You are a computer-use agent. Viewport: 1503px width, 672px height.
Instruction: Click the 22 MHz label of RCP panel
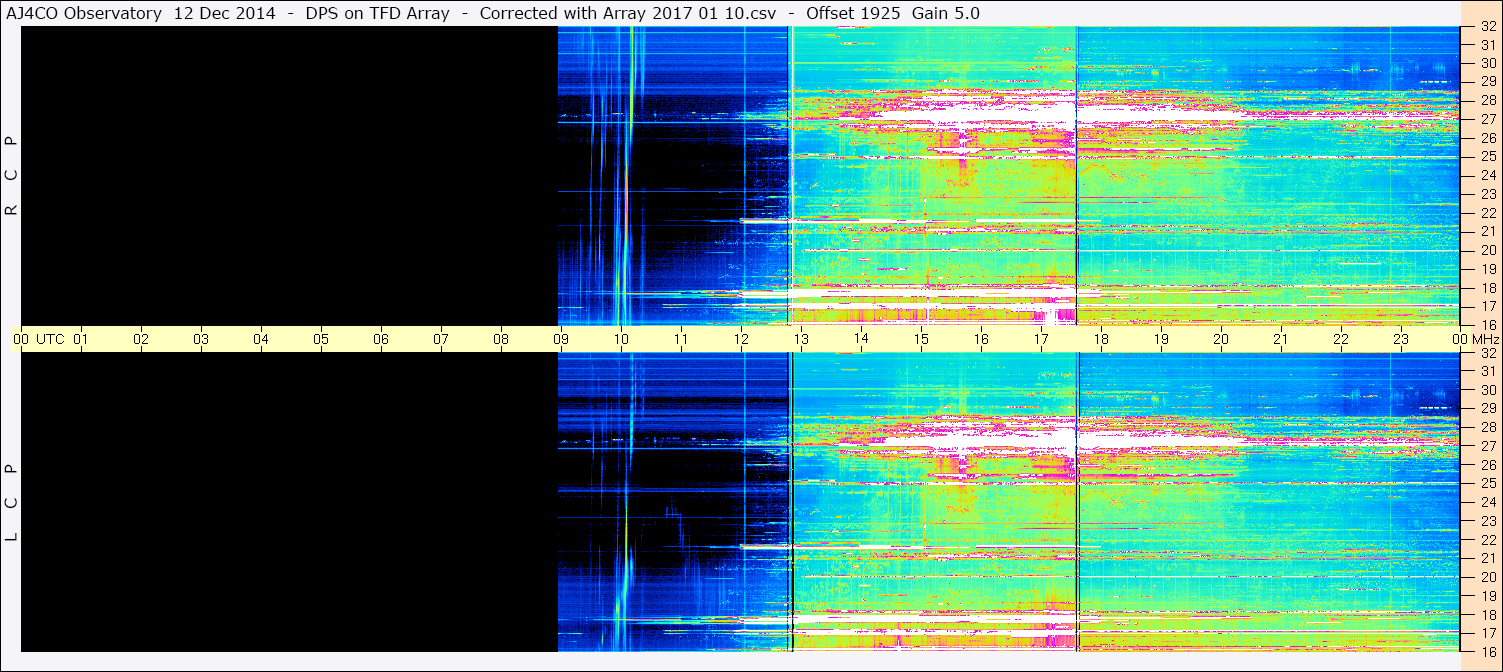(x=1487, y=213)
